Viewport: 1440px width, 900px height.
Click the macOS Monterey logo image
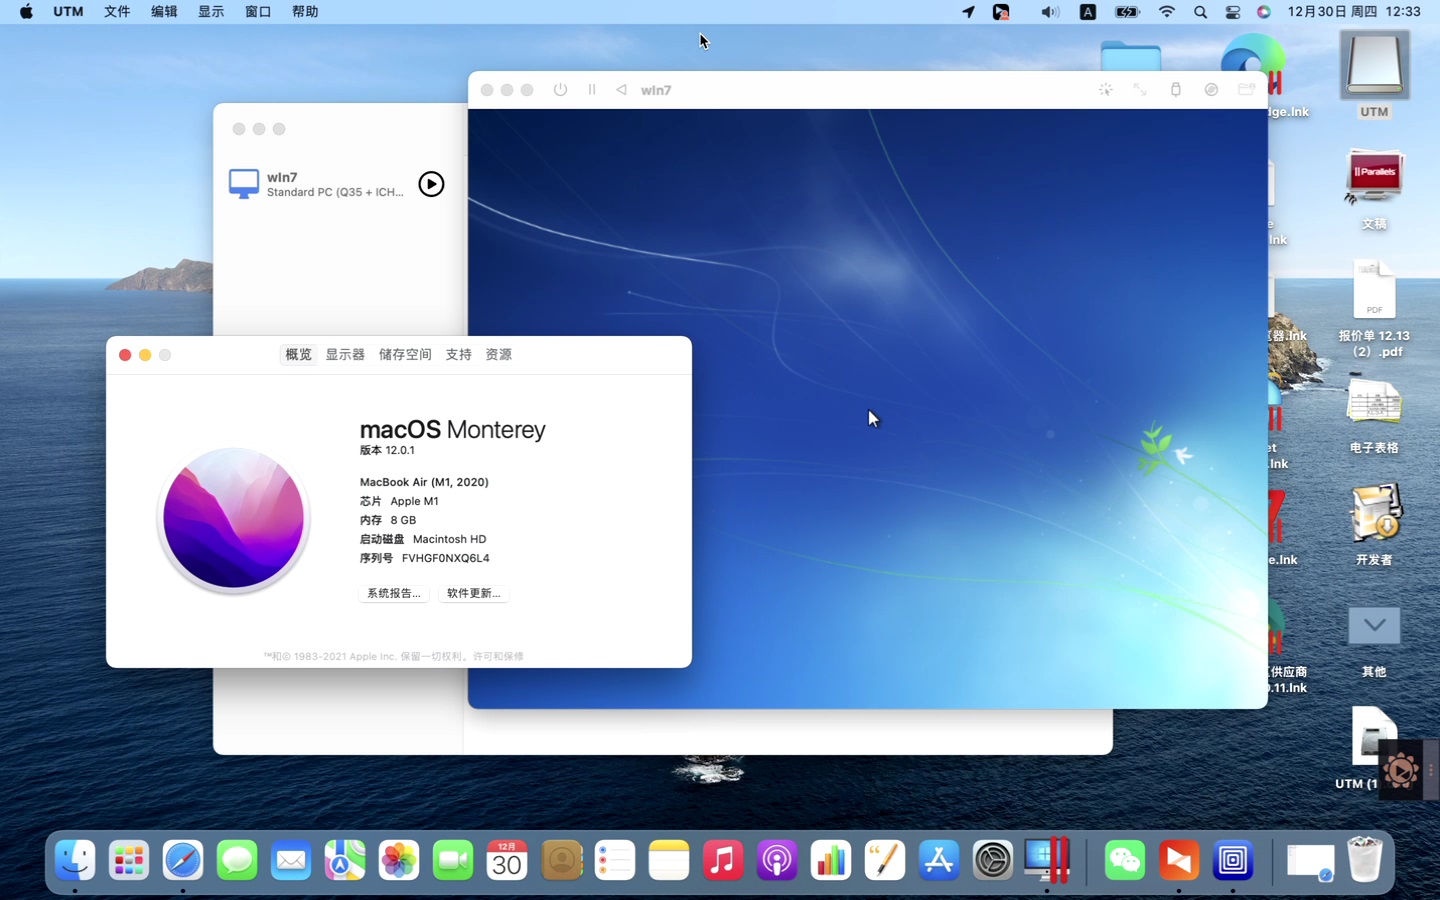tap(233, 518)
